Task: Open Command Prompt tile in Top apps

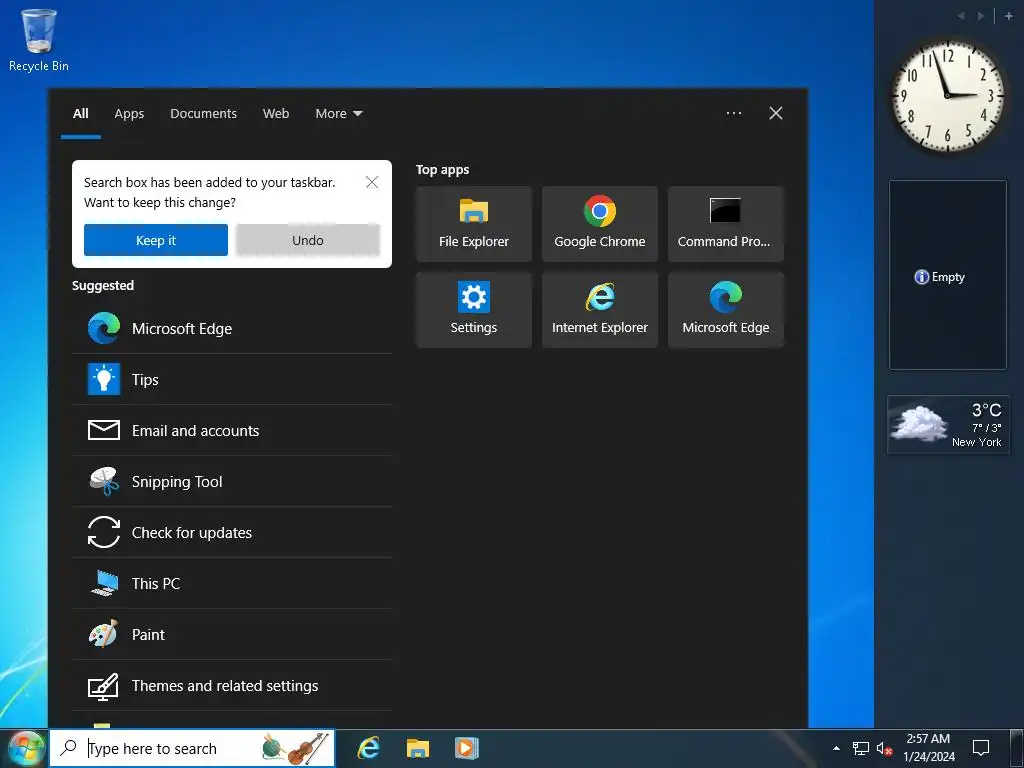Action: tap(726, 224)
